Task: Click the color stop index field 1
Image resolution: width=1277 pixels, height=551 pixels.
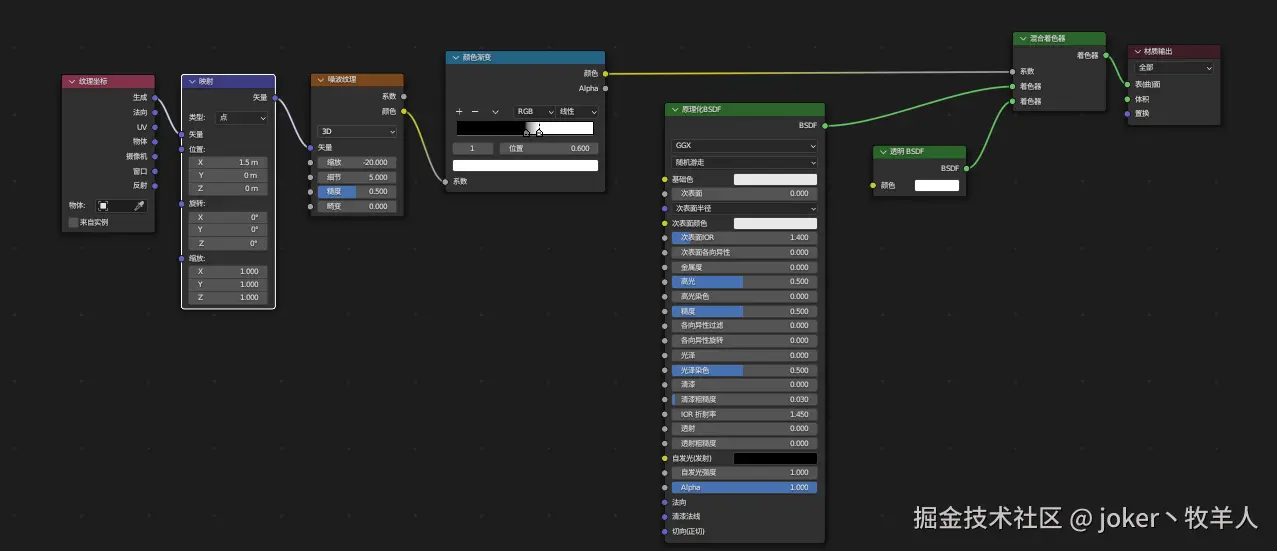Action: click(x=473, y=148)
